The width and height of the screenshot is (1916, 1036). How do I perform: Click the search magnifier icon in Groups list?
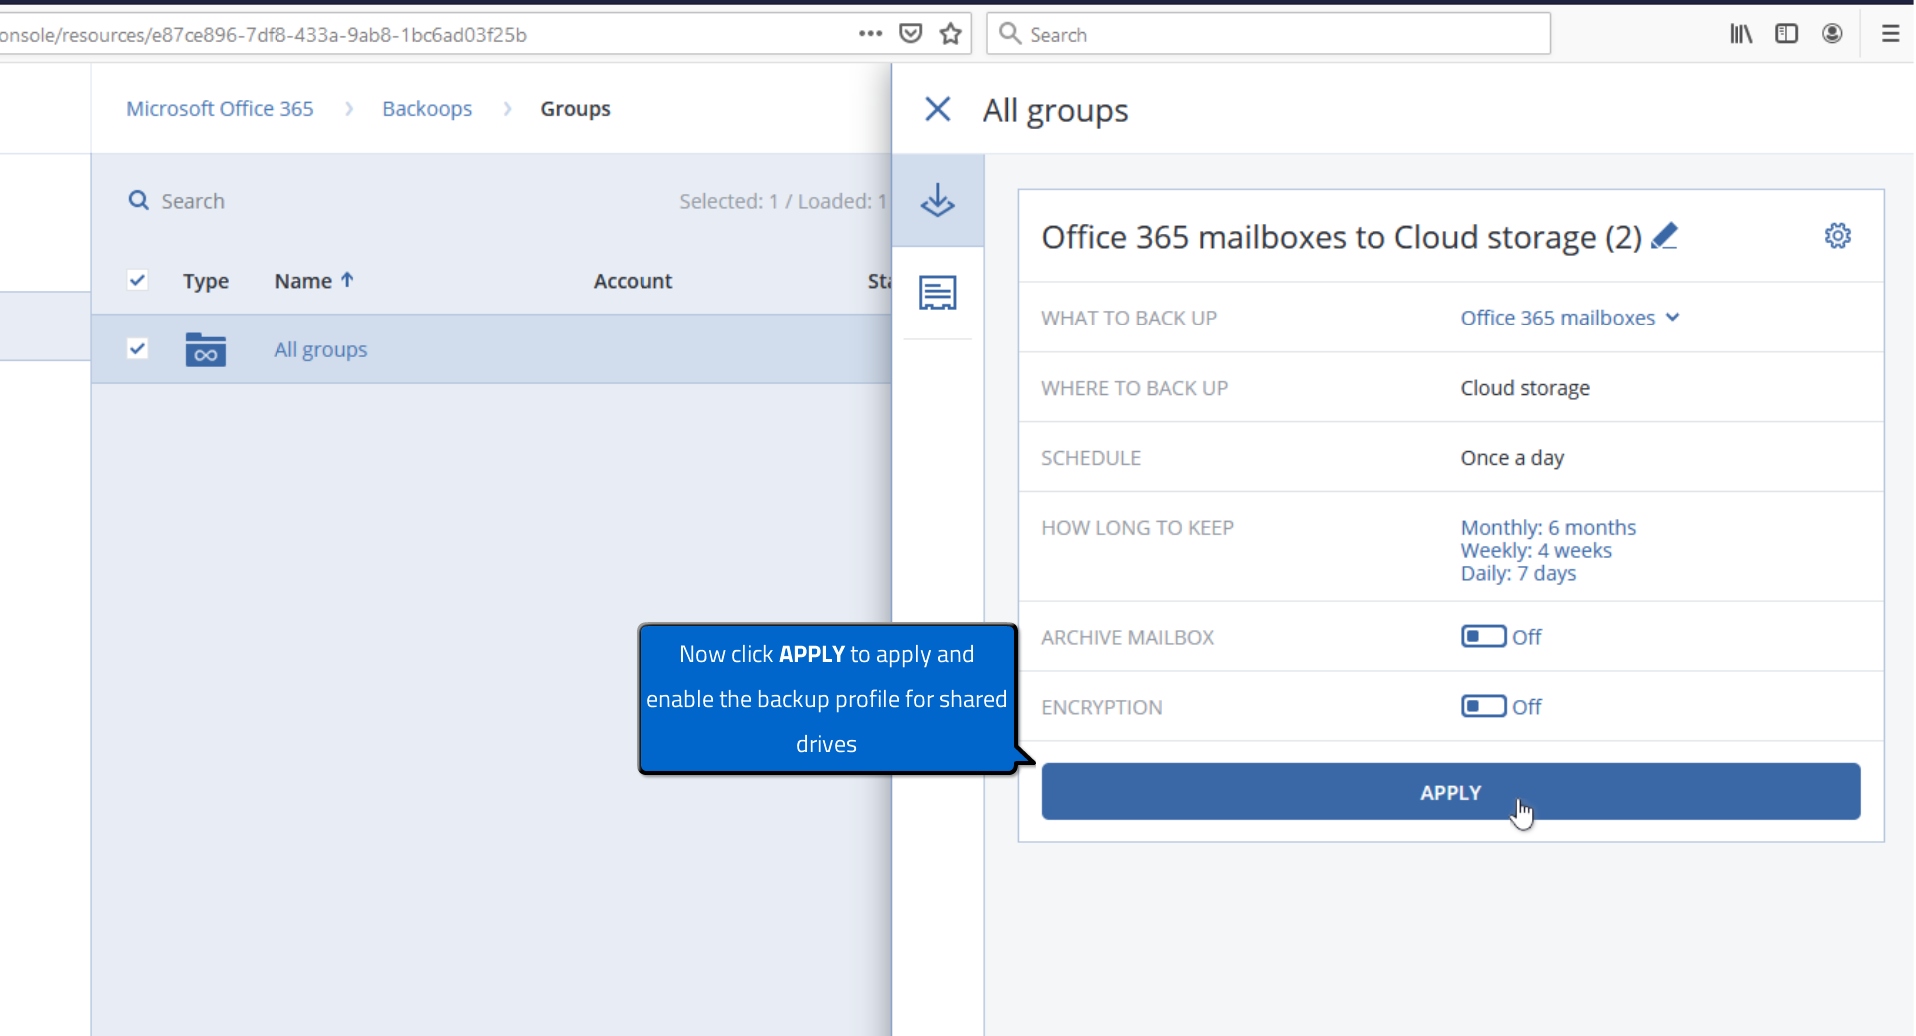[138, 200]
